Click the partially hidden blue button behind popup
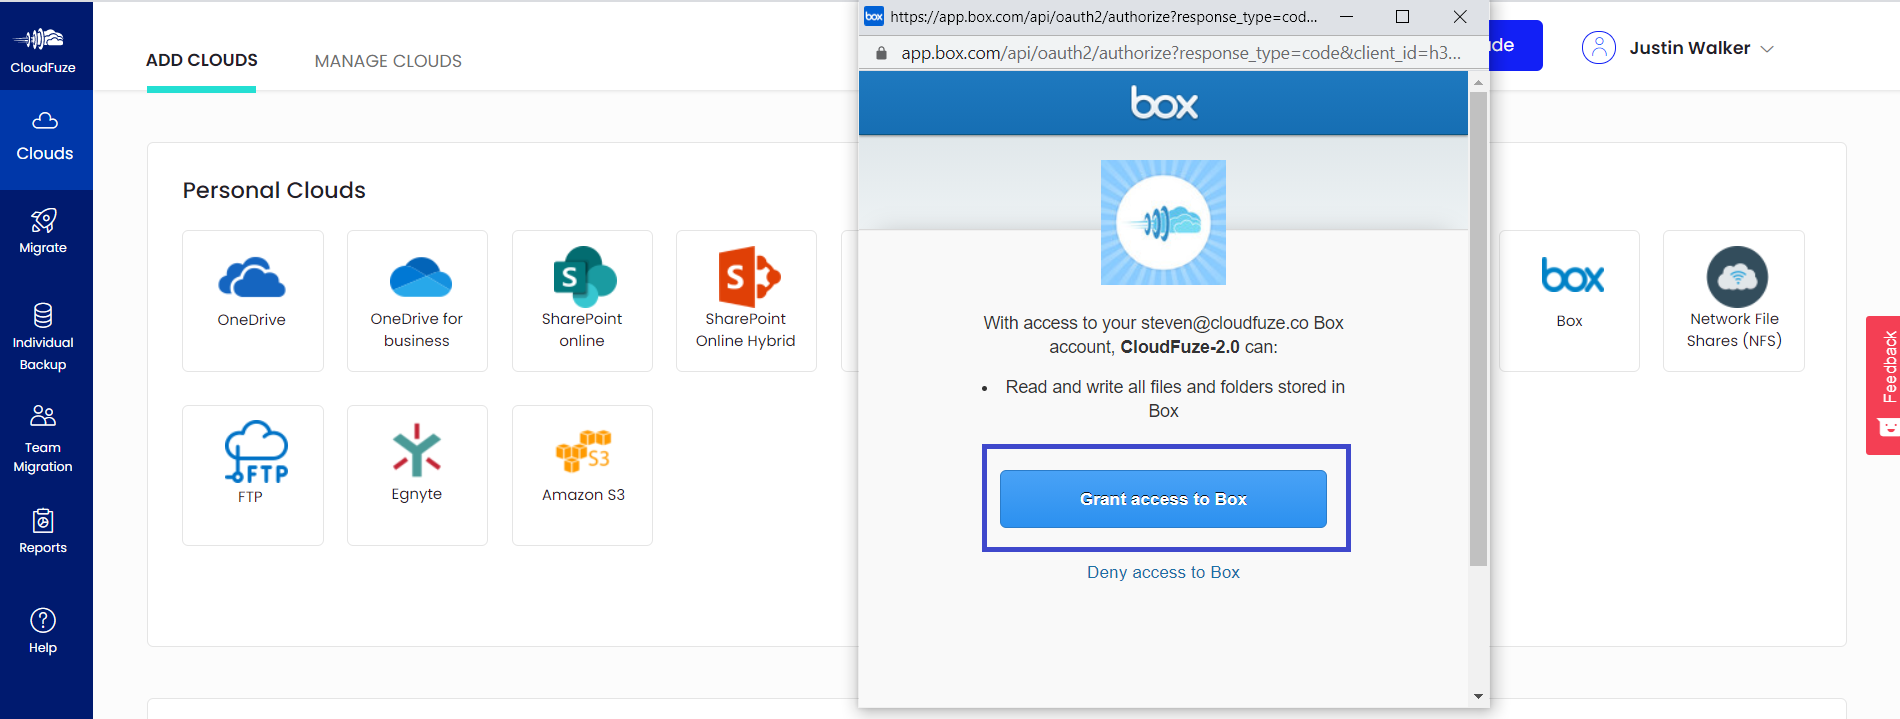This screenshot has height=719, width=1900. 1516,46
